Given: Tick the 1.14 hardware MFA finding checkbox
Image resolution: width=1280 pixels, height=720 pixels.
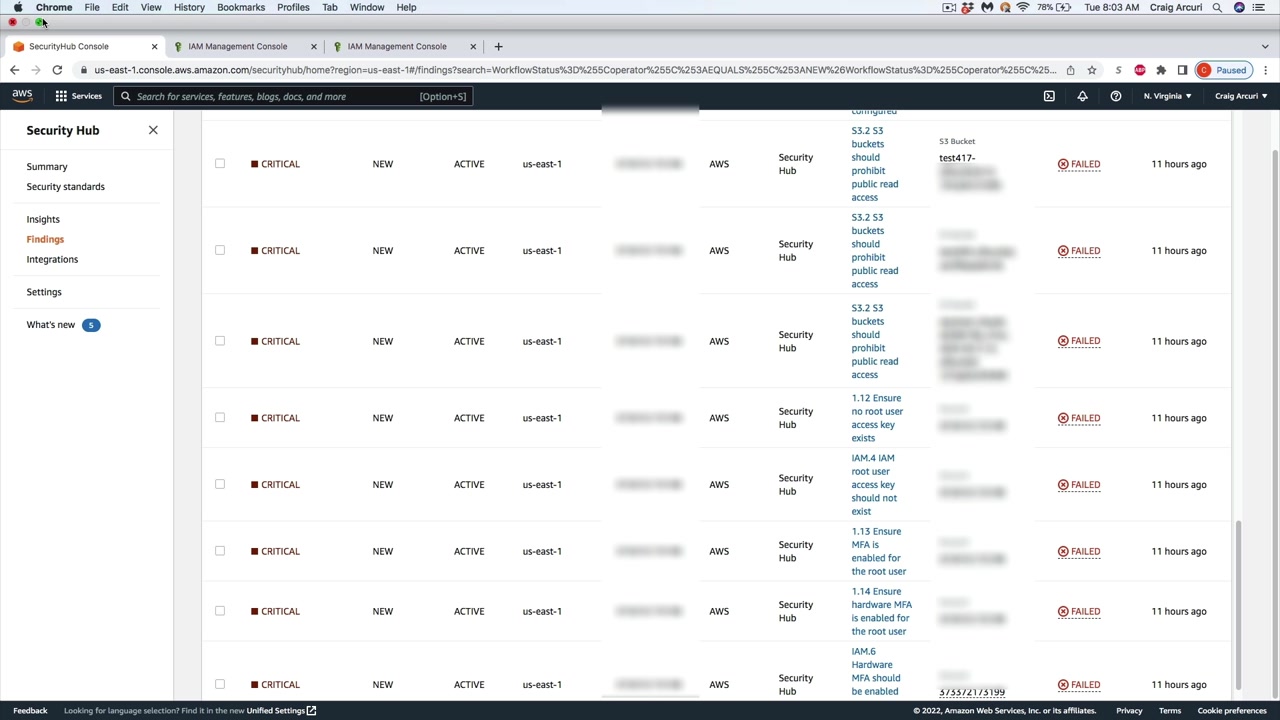Looking at the screenshot, I should 220,611.
